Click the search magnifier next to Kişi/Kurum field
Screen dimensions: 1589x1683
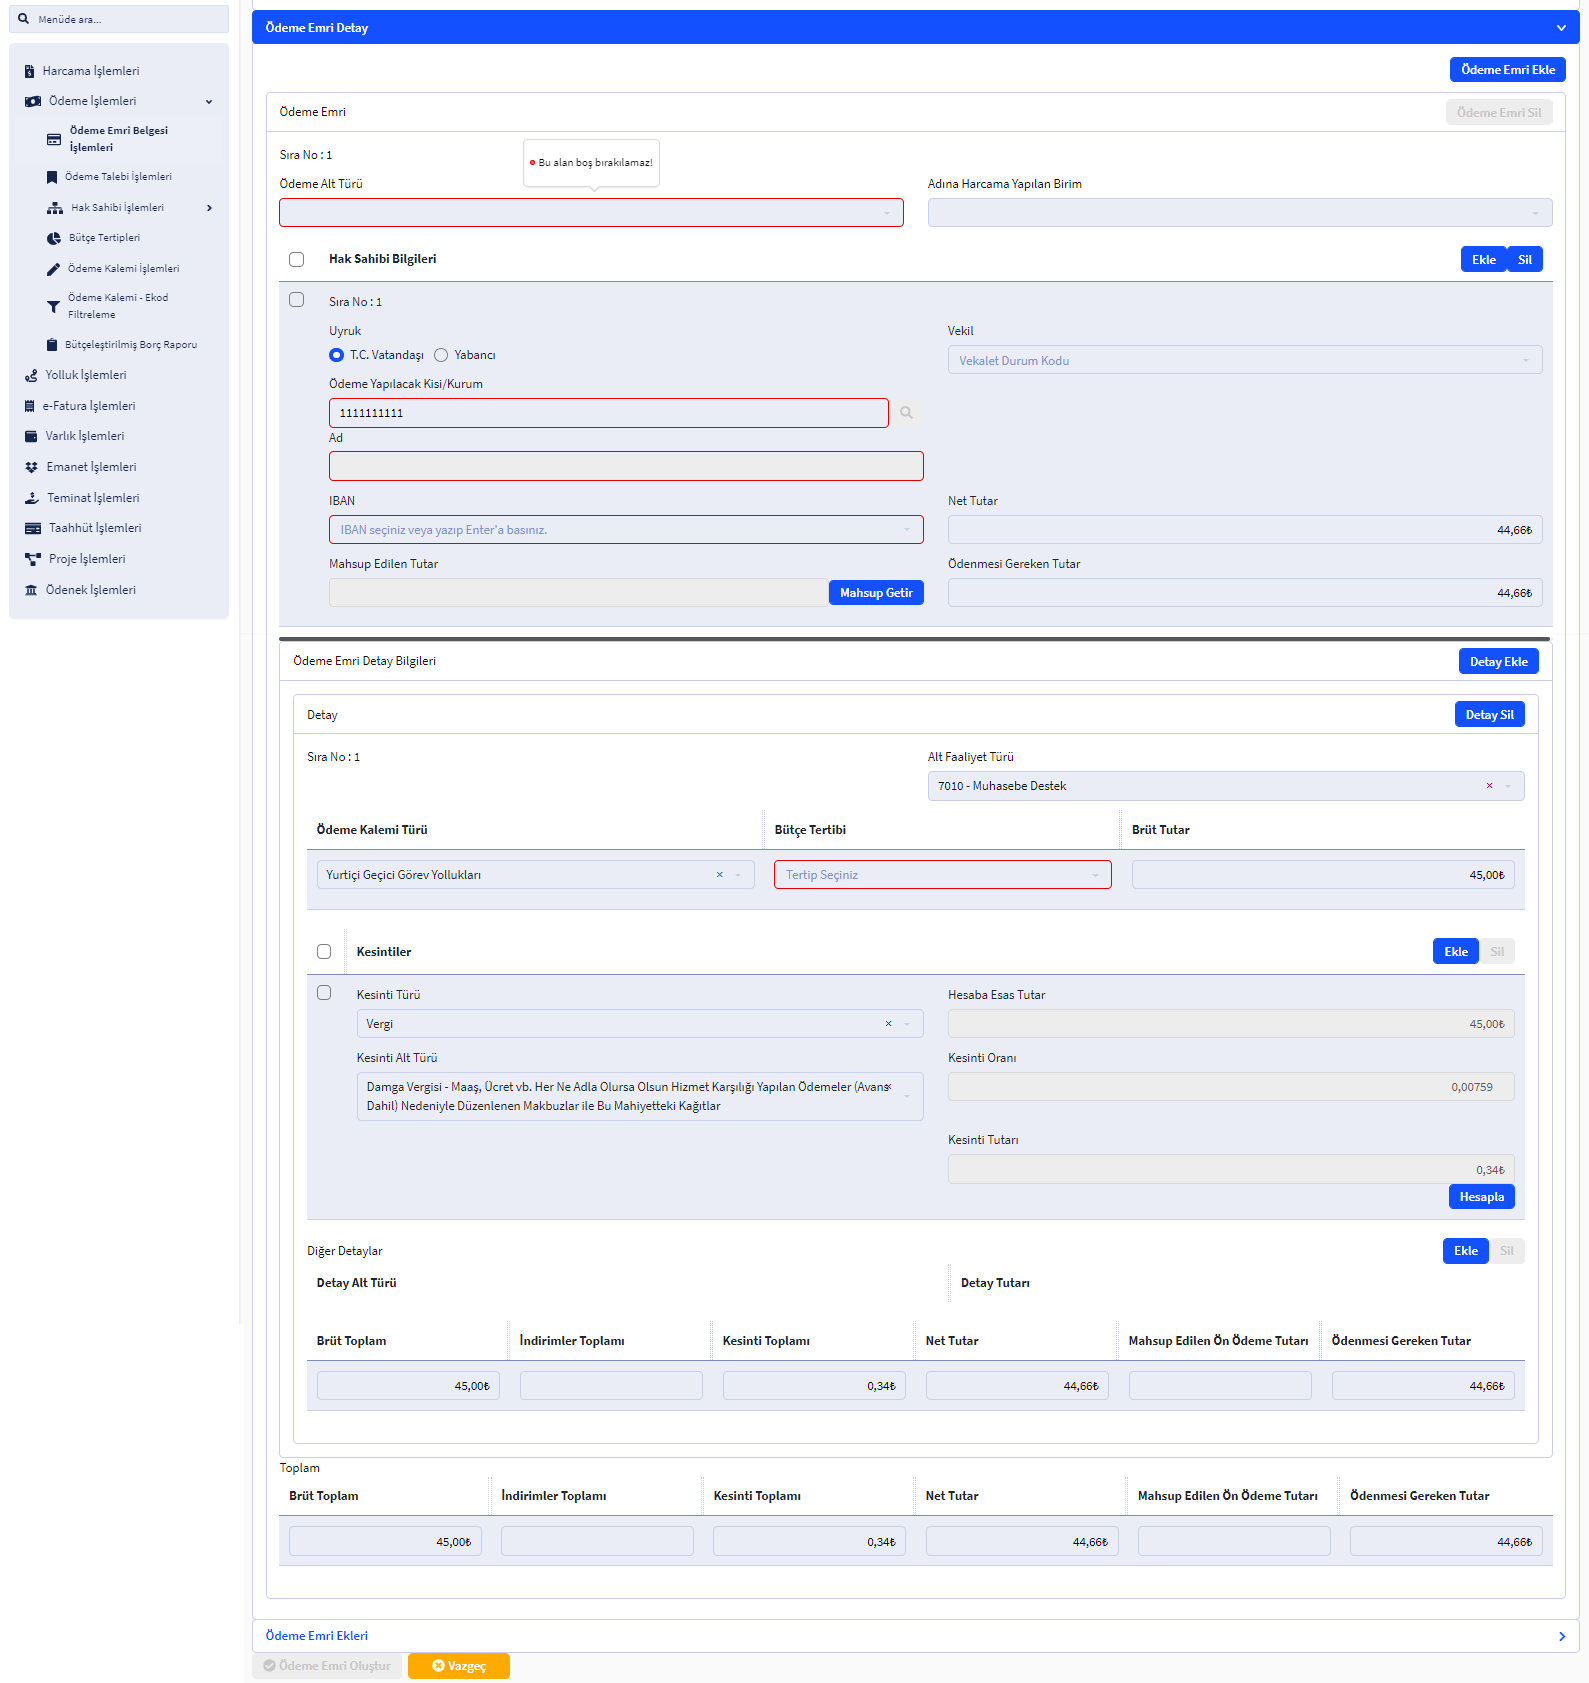[x=906, y=413]
